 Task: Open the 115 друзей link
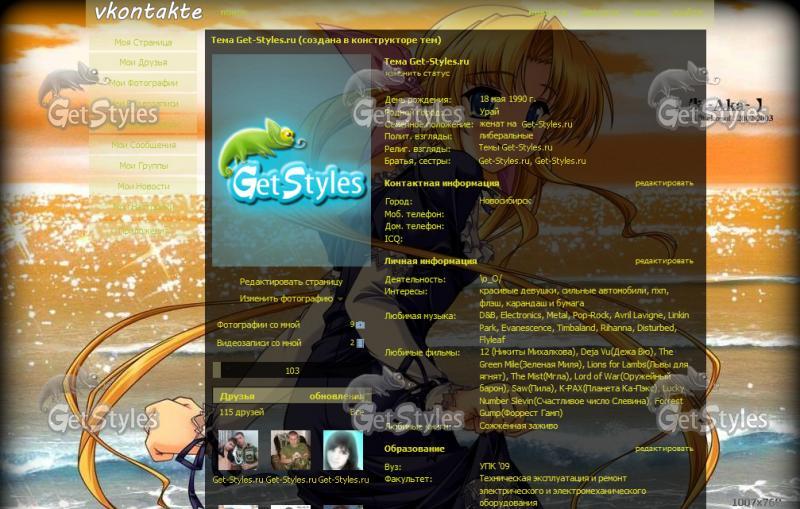point(241,412)
